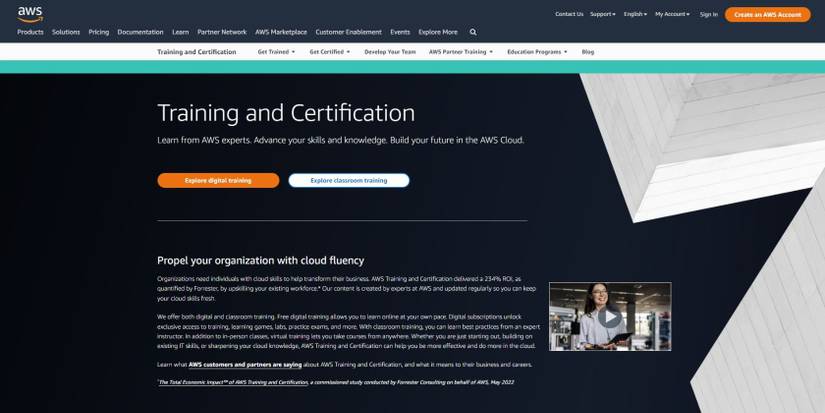The width and height of the screenshot is (825, 413).
Task: Expand the English language dropdown
Action: click(x=635, y=14)
